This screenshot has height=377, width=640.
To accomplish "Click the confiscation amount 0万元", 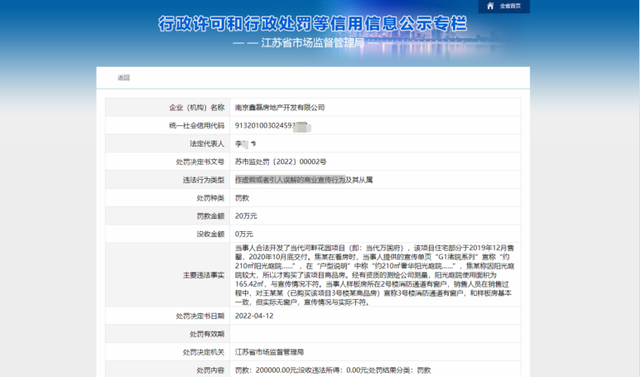I will pos(244,234).
